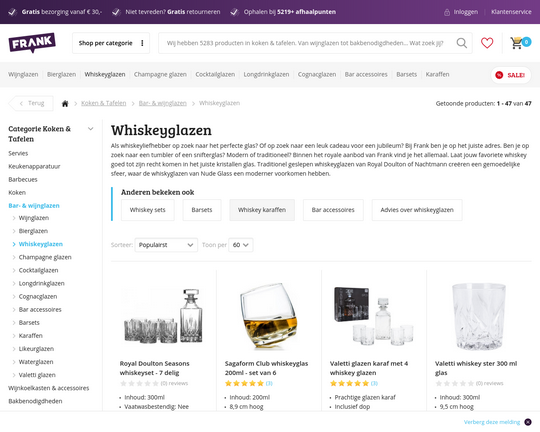Open Bakbenodigdheden sidebar category
540x432 pixels.
click(x=35, y=401)
